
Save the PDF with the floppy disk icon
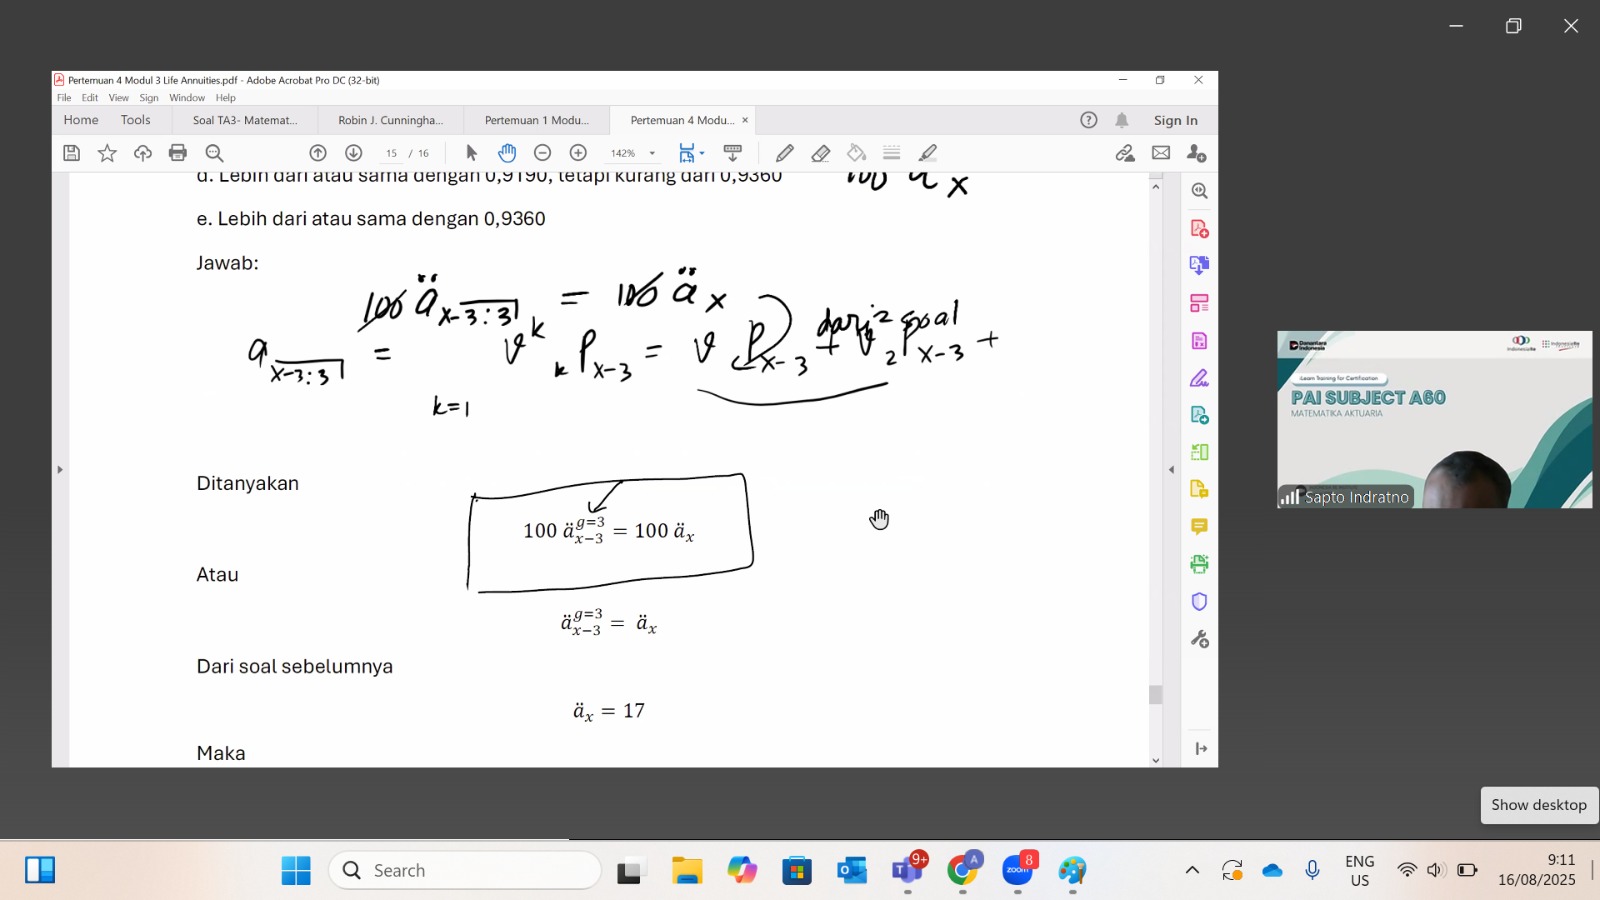(x=71, y=153)
